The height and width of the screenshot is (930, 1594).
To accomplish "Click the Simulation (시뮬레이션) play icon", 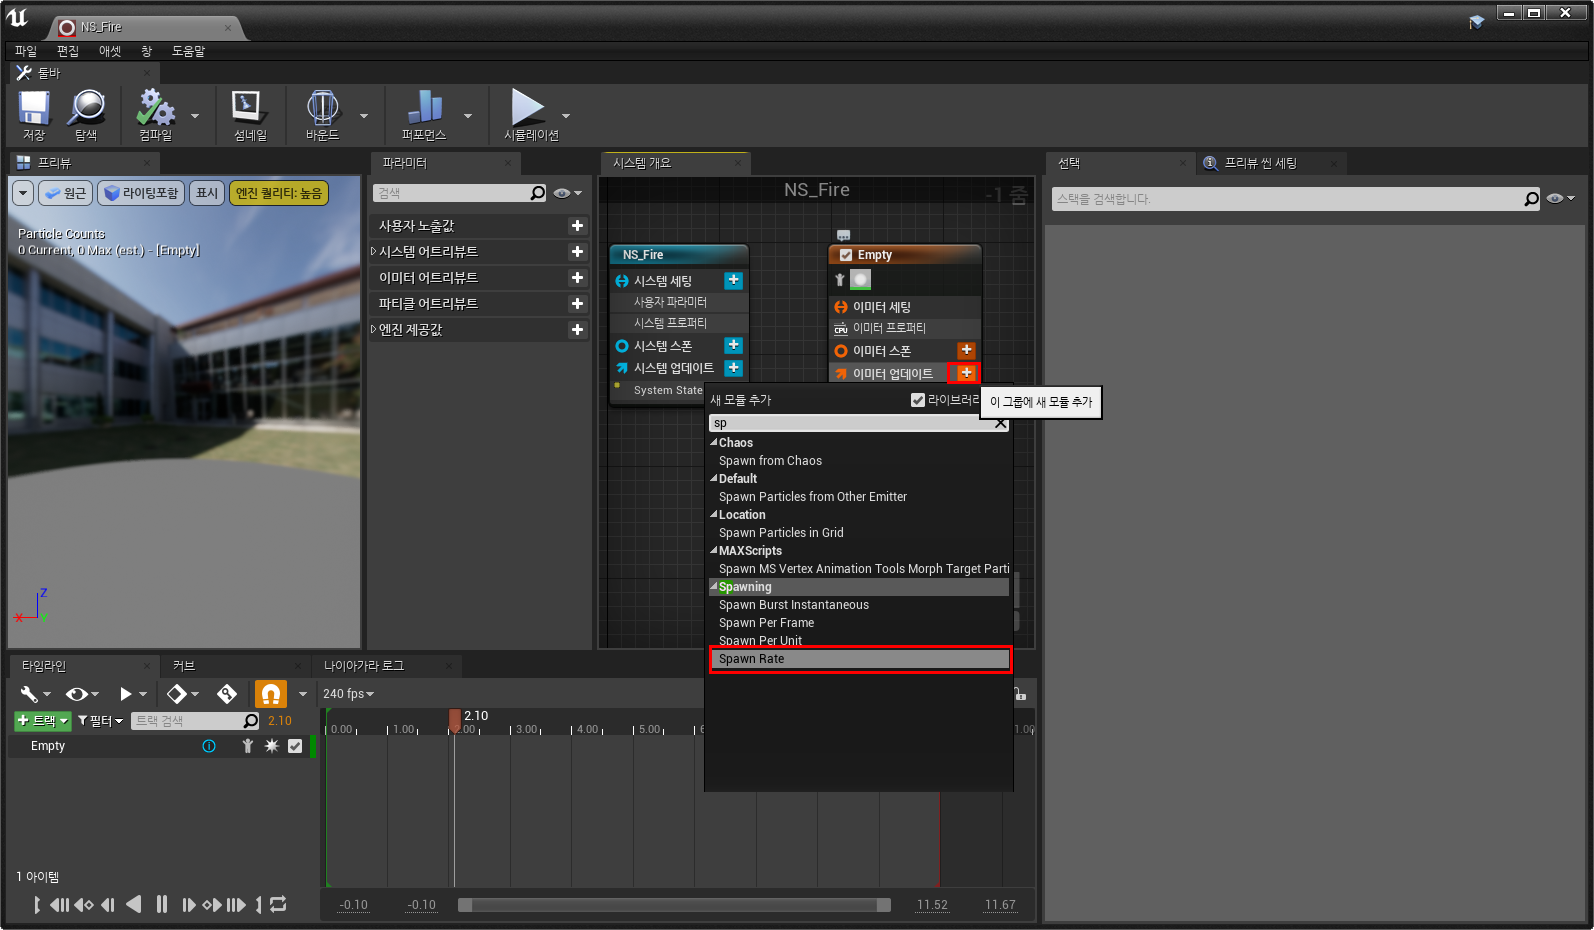I will pos(530,115).
